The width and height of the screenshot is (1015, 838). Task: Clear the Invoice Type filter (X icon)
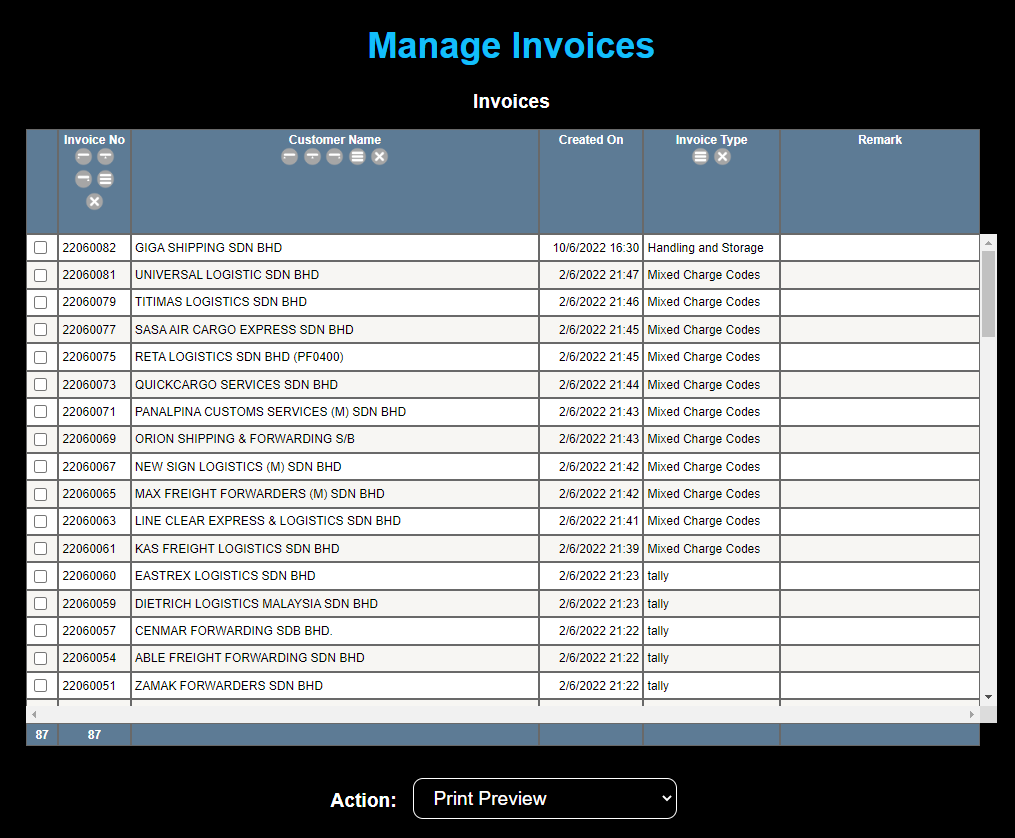click(722, 157)
